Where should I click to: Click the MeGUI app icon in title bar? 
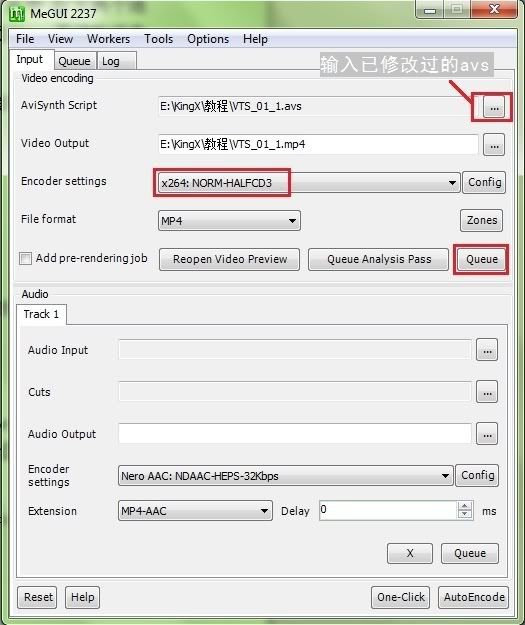pyautogui.click(x=17, y=14)
